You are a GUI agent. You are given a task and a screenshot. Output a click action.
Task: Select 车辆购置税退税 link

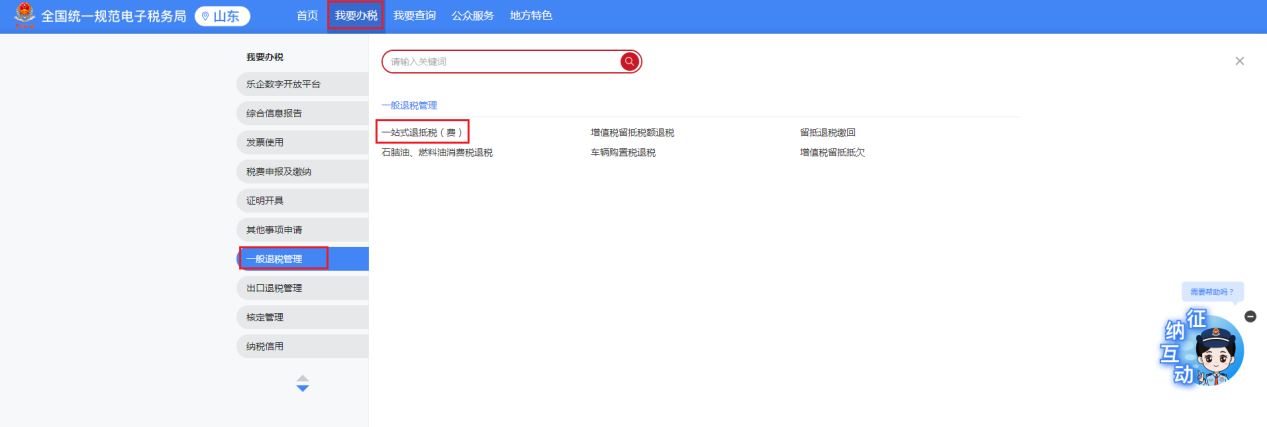(x=622, y=153)
